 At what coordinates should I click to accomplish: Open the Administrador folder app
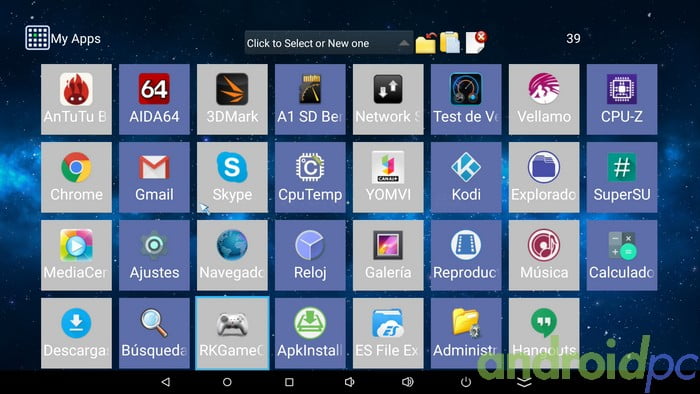466,333
